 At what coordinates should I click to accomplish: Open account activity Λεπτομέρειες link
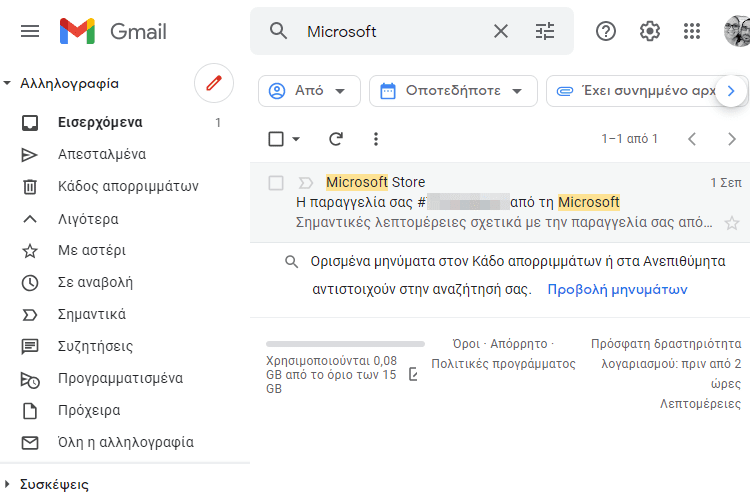coord(700,404)
